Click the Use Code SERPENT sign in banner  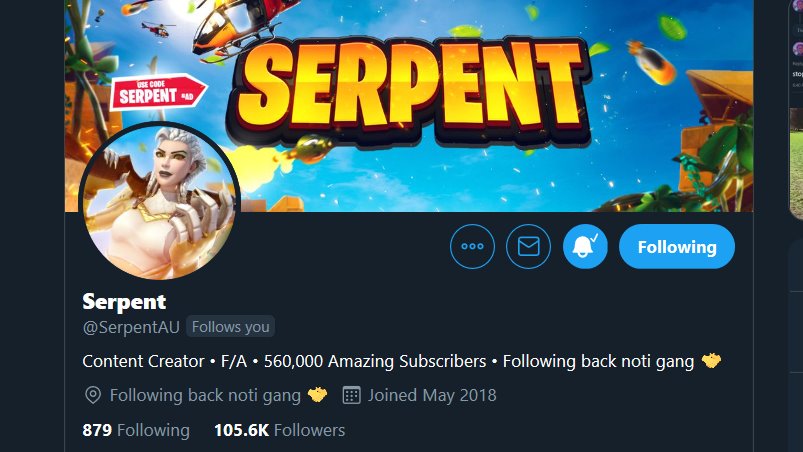[x=160, y=94]
